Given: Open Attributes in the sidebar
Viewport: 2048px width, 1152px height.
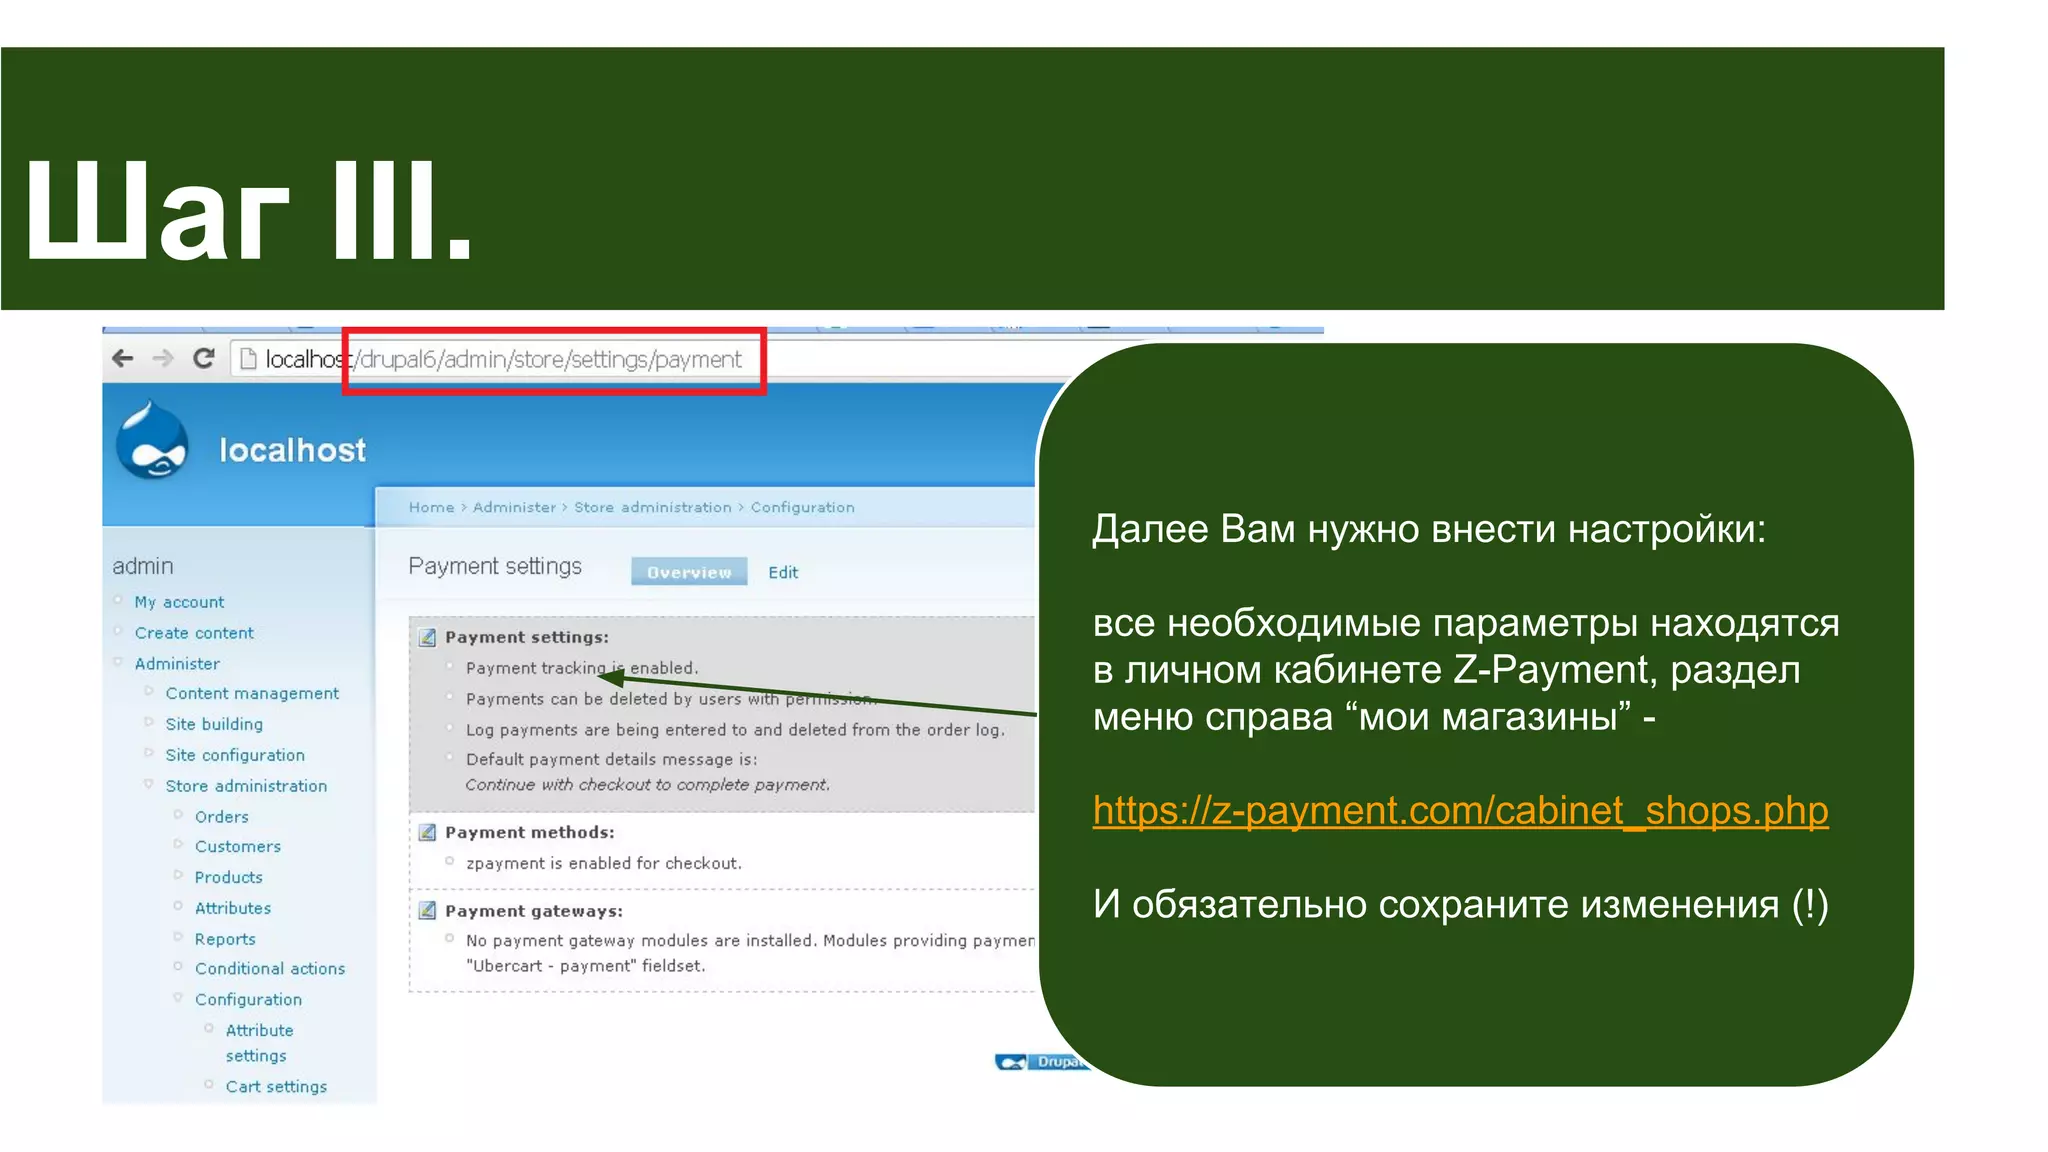Looking at the screenshot, I should tap(233, 908).
